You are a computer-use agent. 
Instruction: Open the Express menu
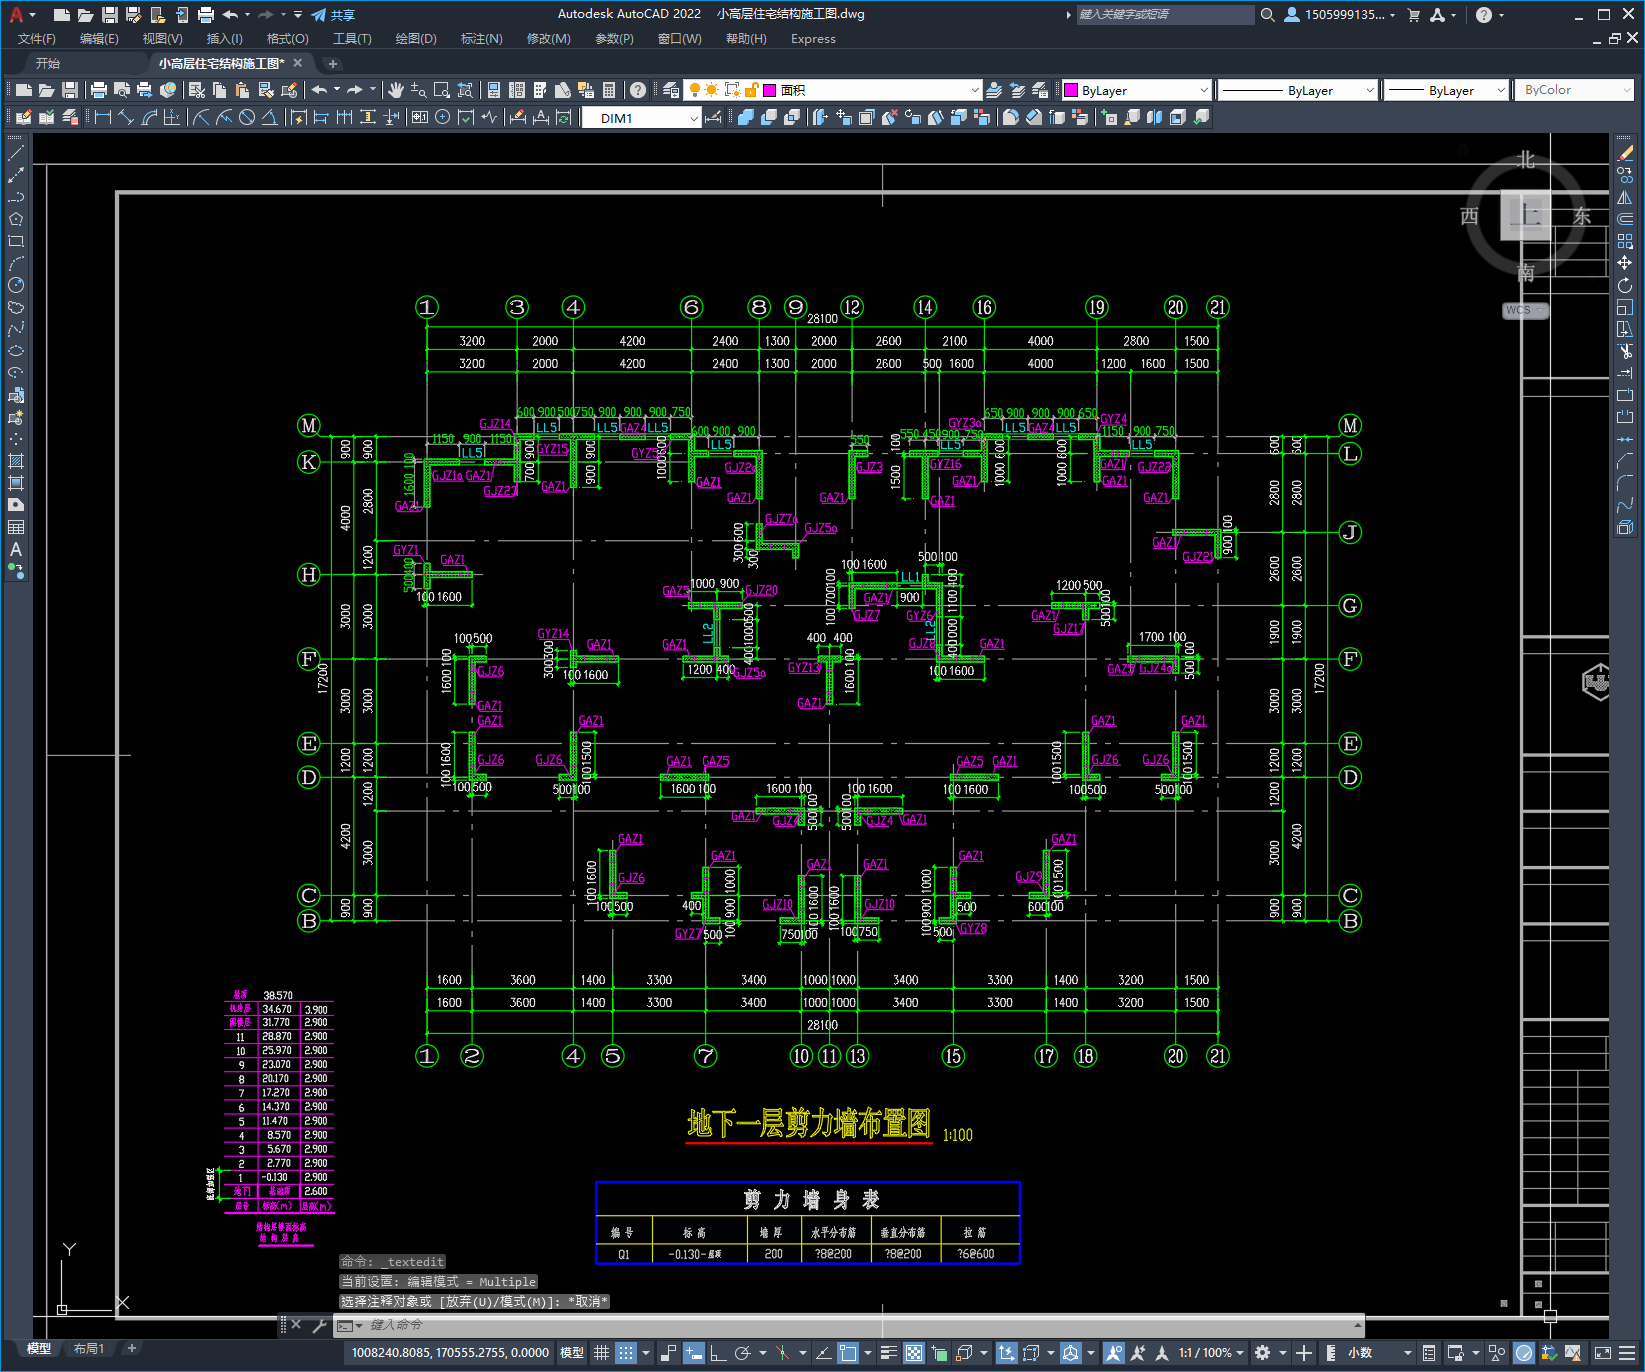[813, 39]
